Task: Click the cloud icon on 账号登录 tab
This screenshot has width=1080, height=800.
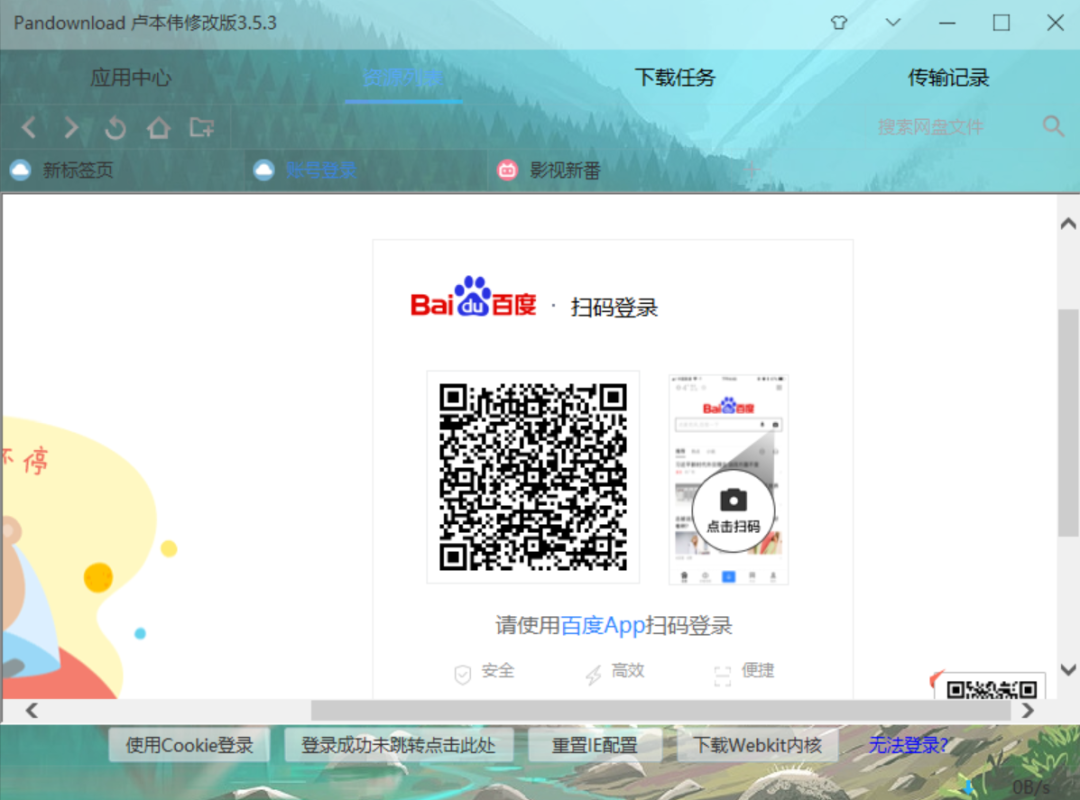Action: pos(264,170)
